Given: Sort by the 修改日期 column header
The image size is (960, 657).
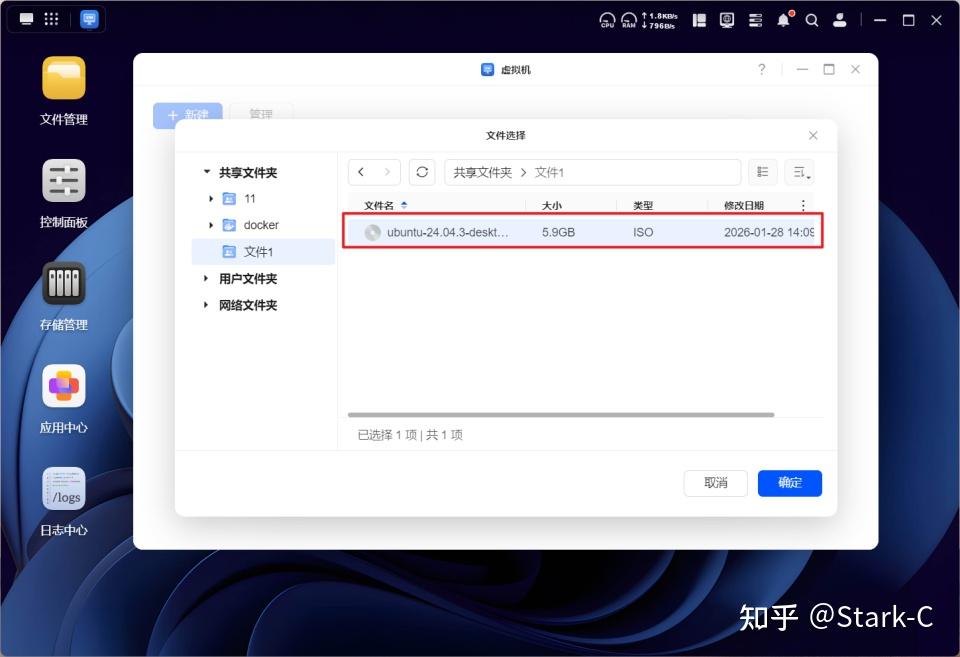Looking at the screenshot, I should [744, 206].
